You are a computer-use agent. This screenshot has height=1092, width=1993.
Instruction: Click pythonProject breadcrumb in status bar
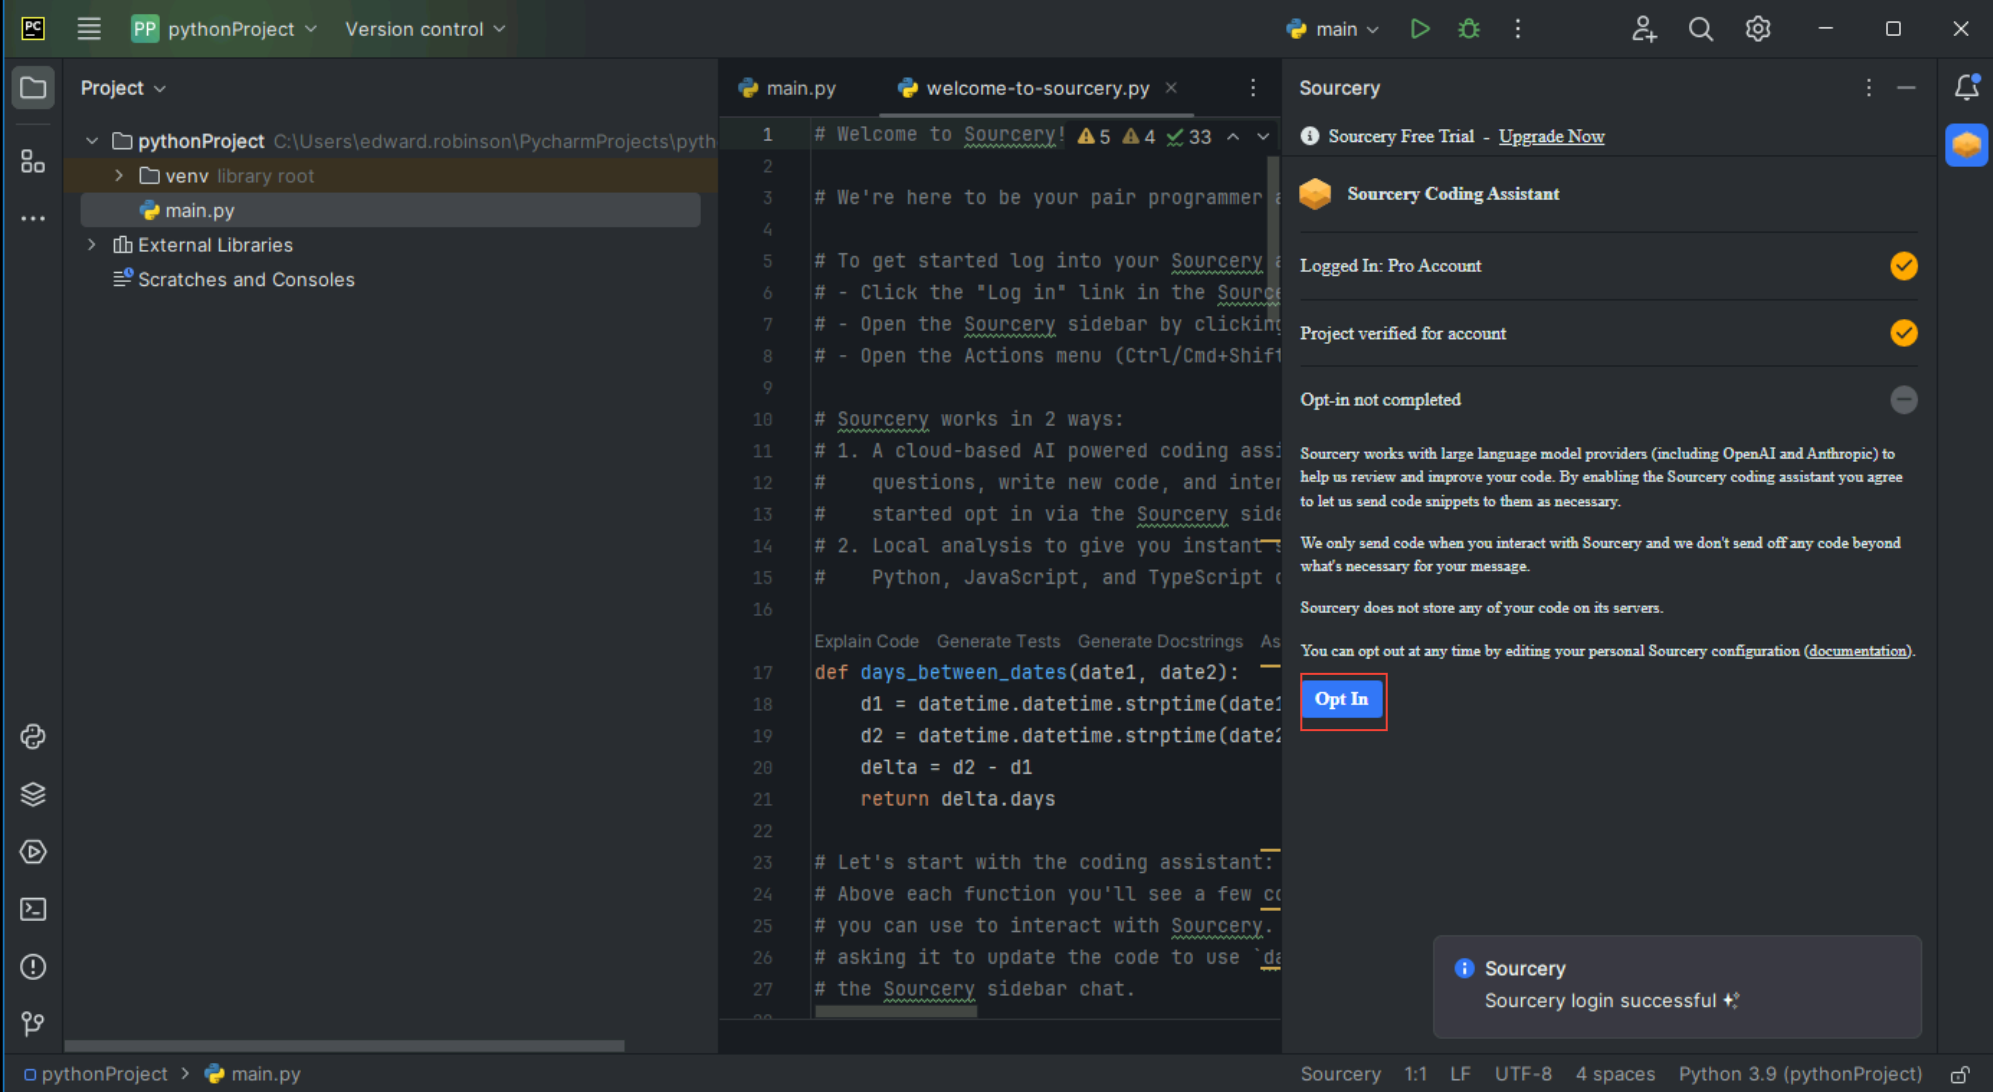pos(95,1074)
